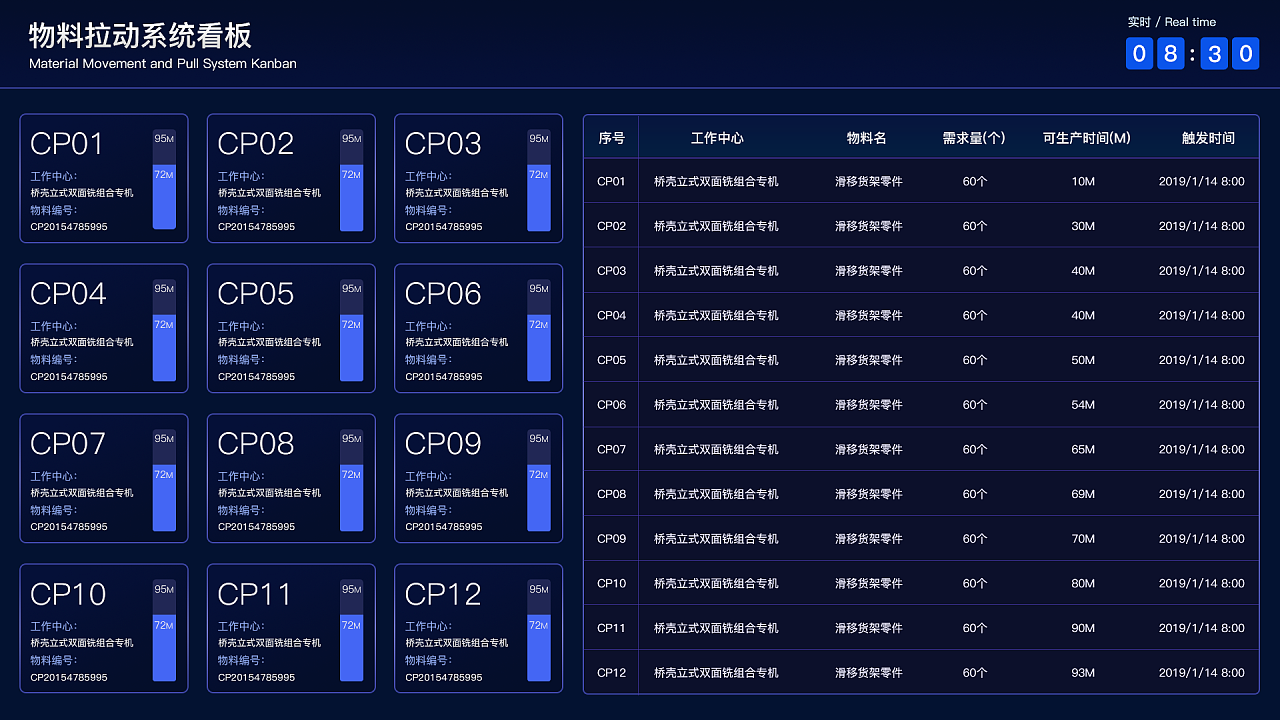Click the 60个 demand in CP01 row

(975, 182)
